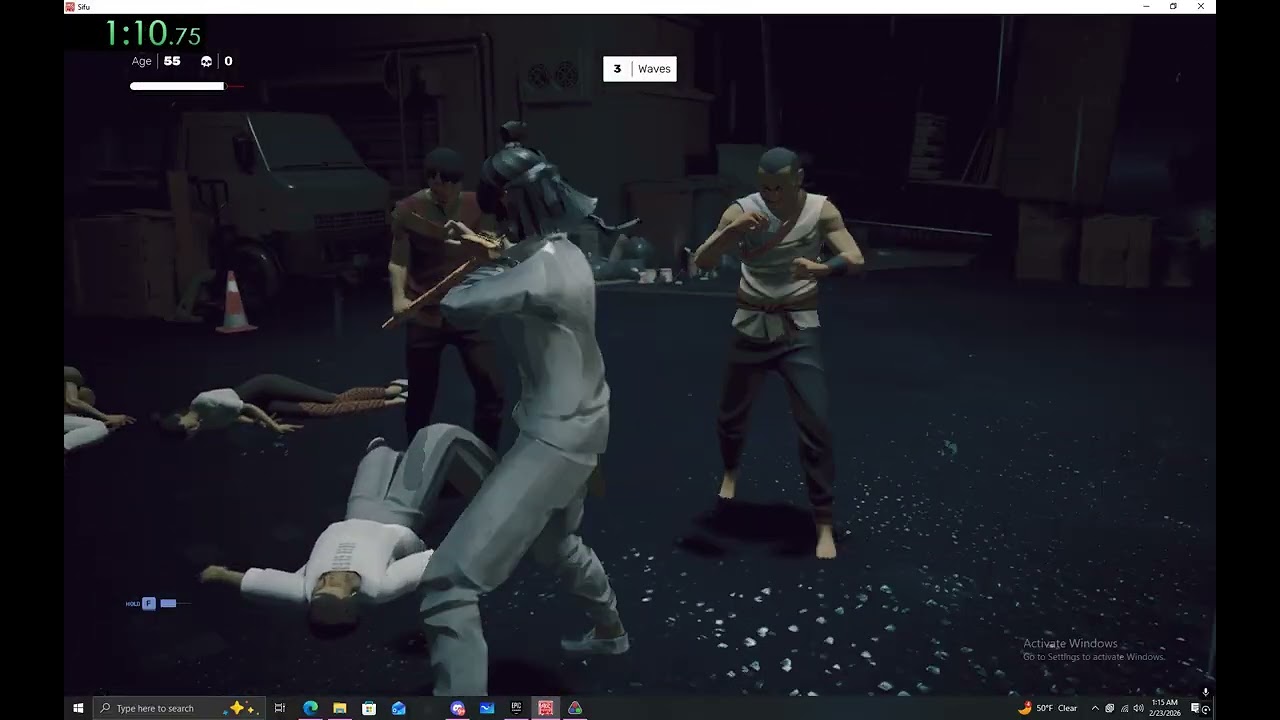Viewport: 1280px width, 720px height.
Task: Open the blue Mail envelope icon
Action: click(487, 708)
